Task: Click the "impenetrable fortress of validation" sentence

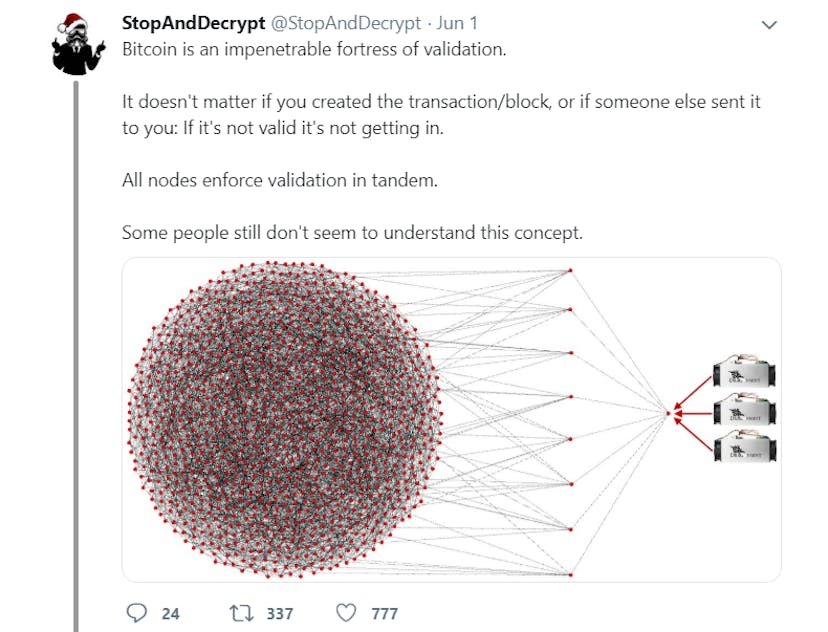Action: coord(314,49)
